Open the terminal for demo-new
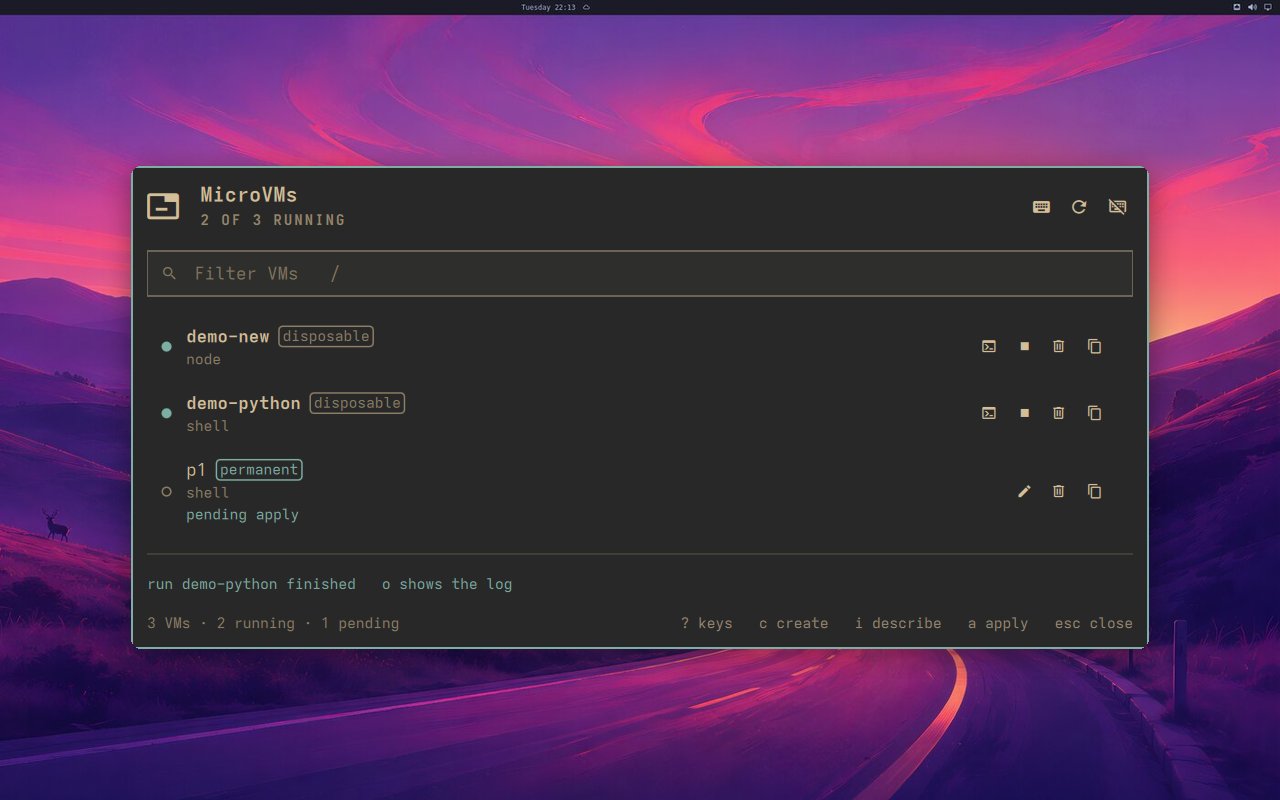This screenshot has width=1280, height=800. [989, 346]
